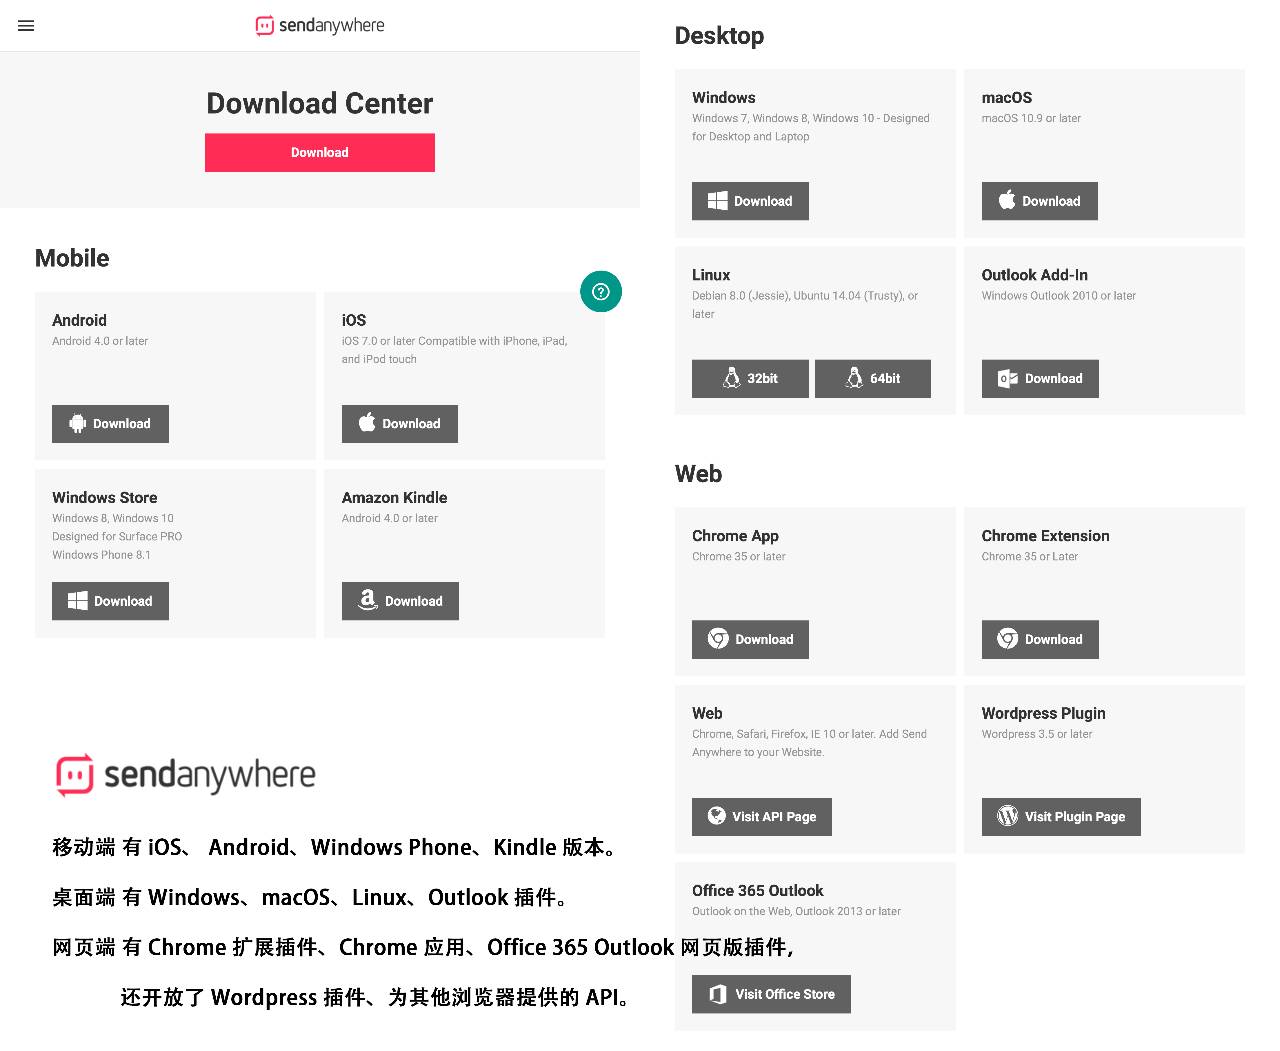
Task: Click the iOS card title
Action: (x=354, y=320)
